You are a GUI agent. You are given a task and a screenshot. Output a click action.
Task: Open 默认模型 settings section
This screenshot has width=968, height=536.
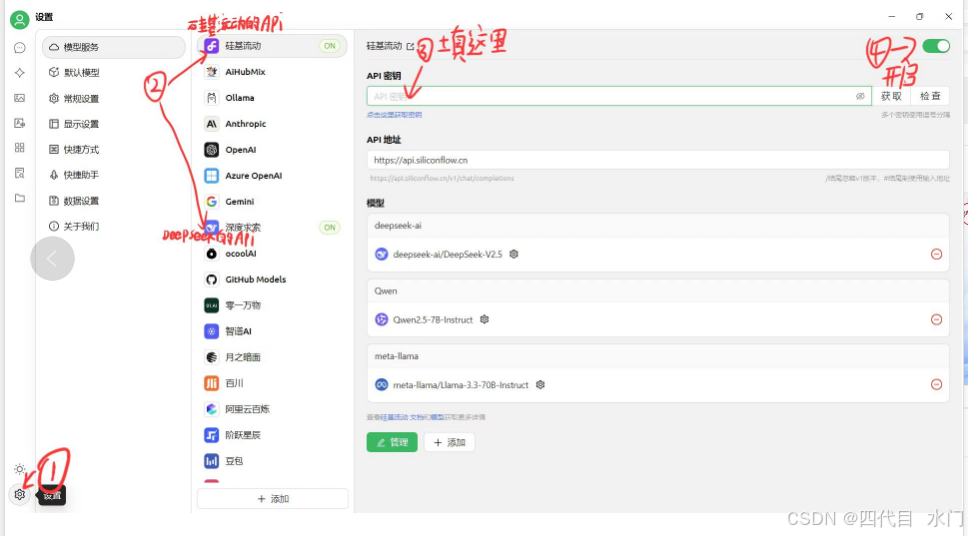[114, 72]
